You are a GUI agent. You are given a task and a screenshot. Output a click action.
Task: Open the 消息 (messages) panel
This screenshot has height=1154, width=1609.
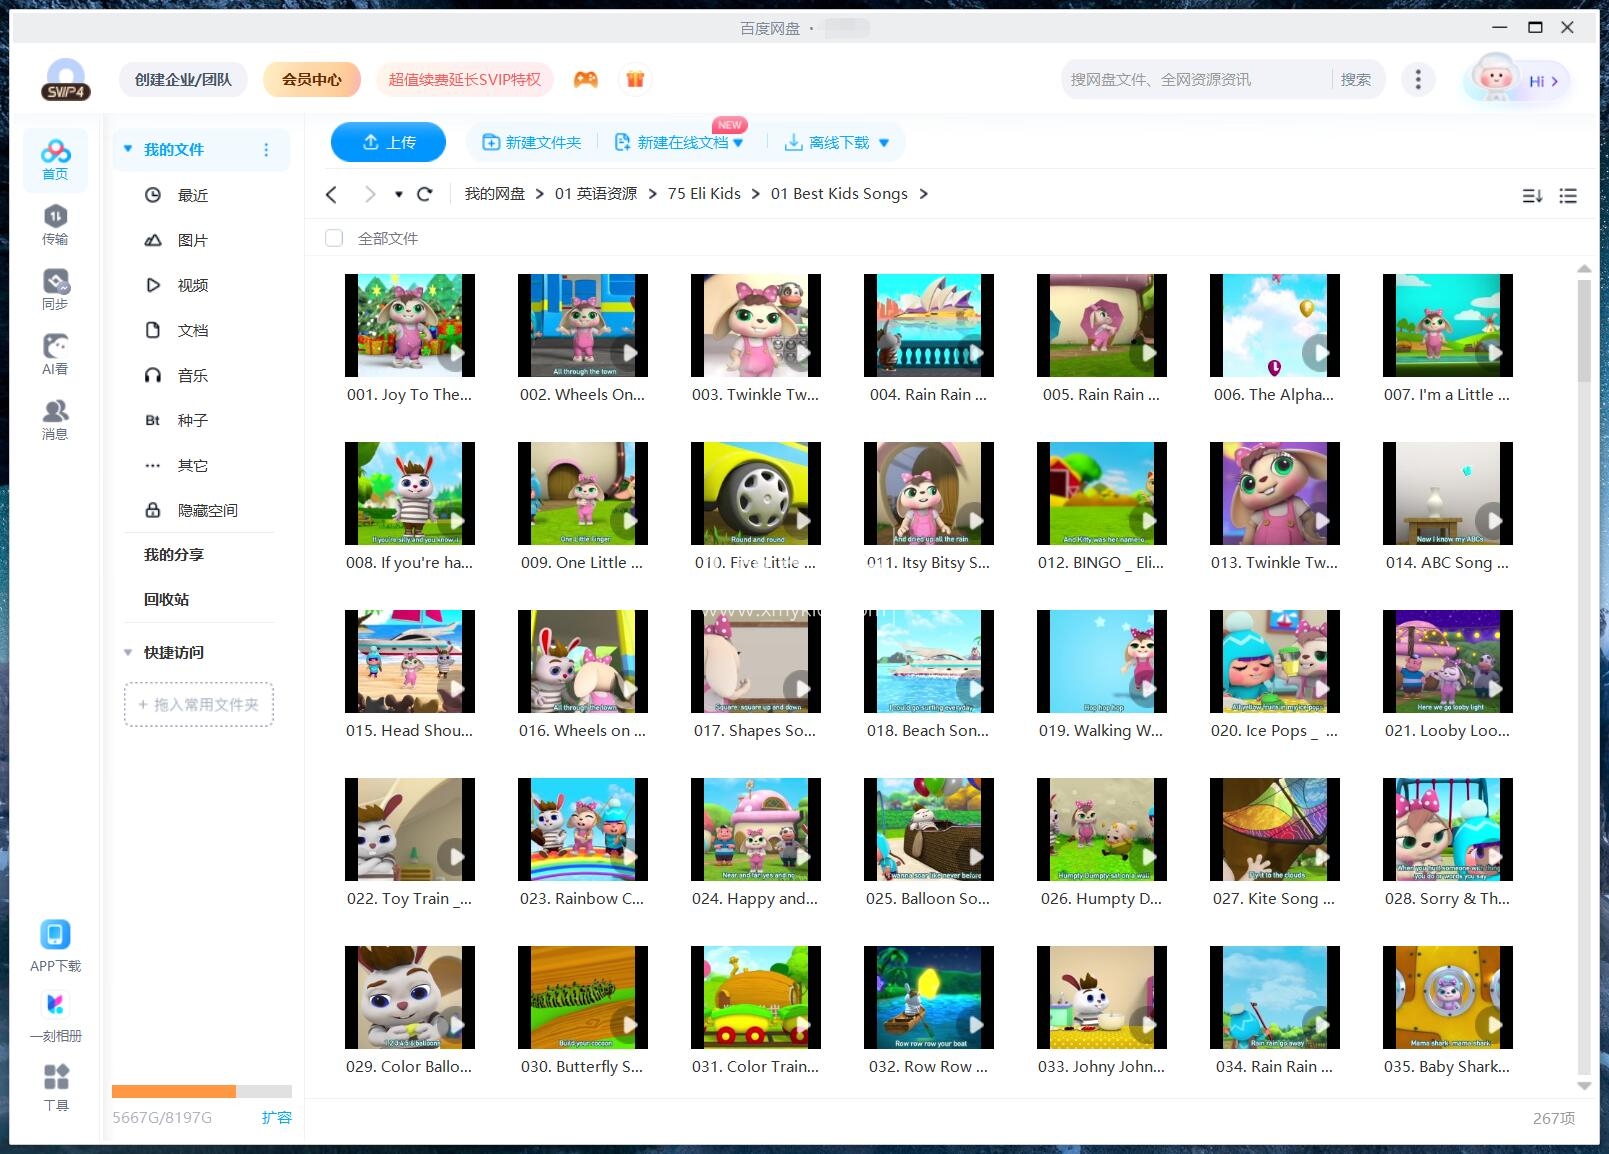55,415
